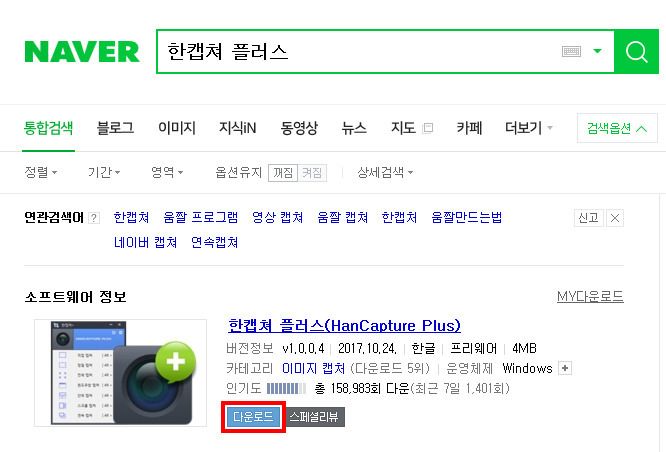
Task: Open the 기간 period dropdown
Action: pos(104,172)
